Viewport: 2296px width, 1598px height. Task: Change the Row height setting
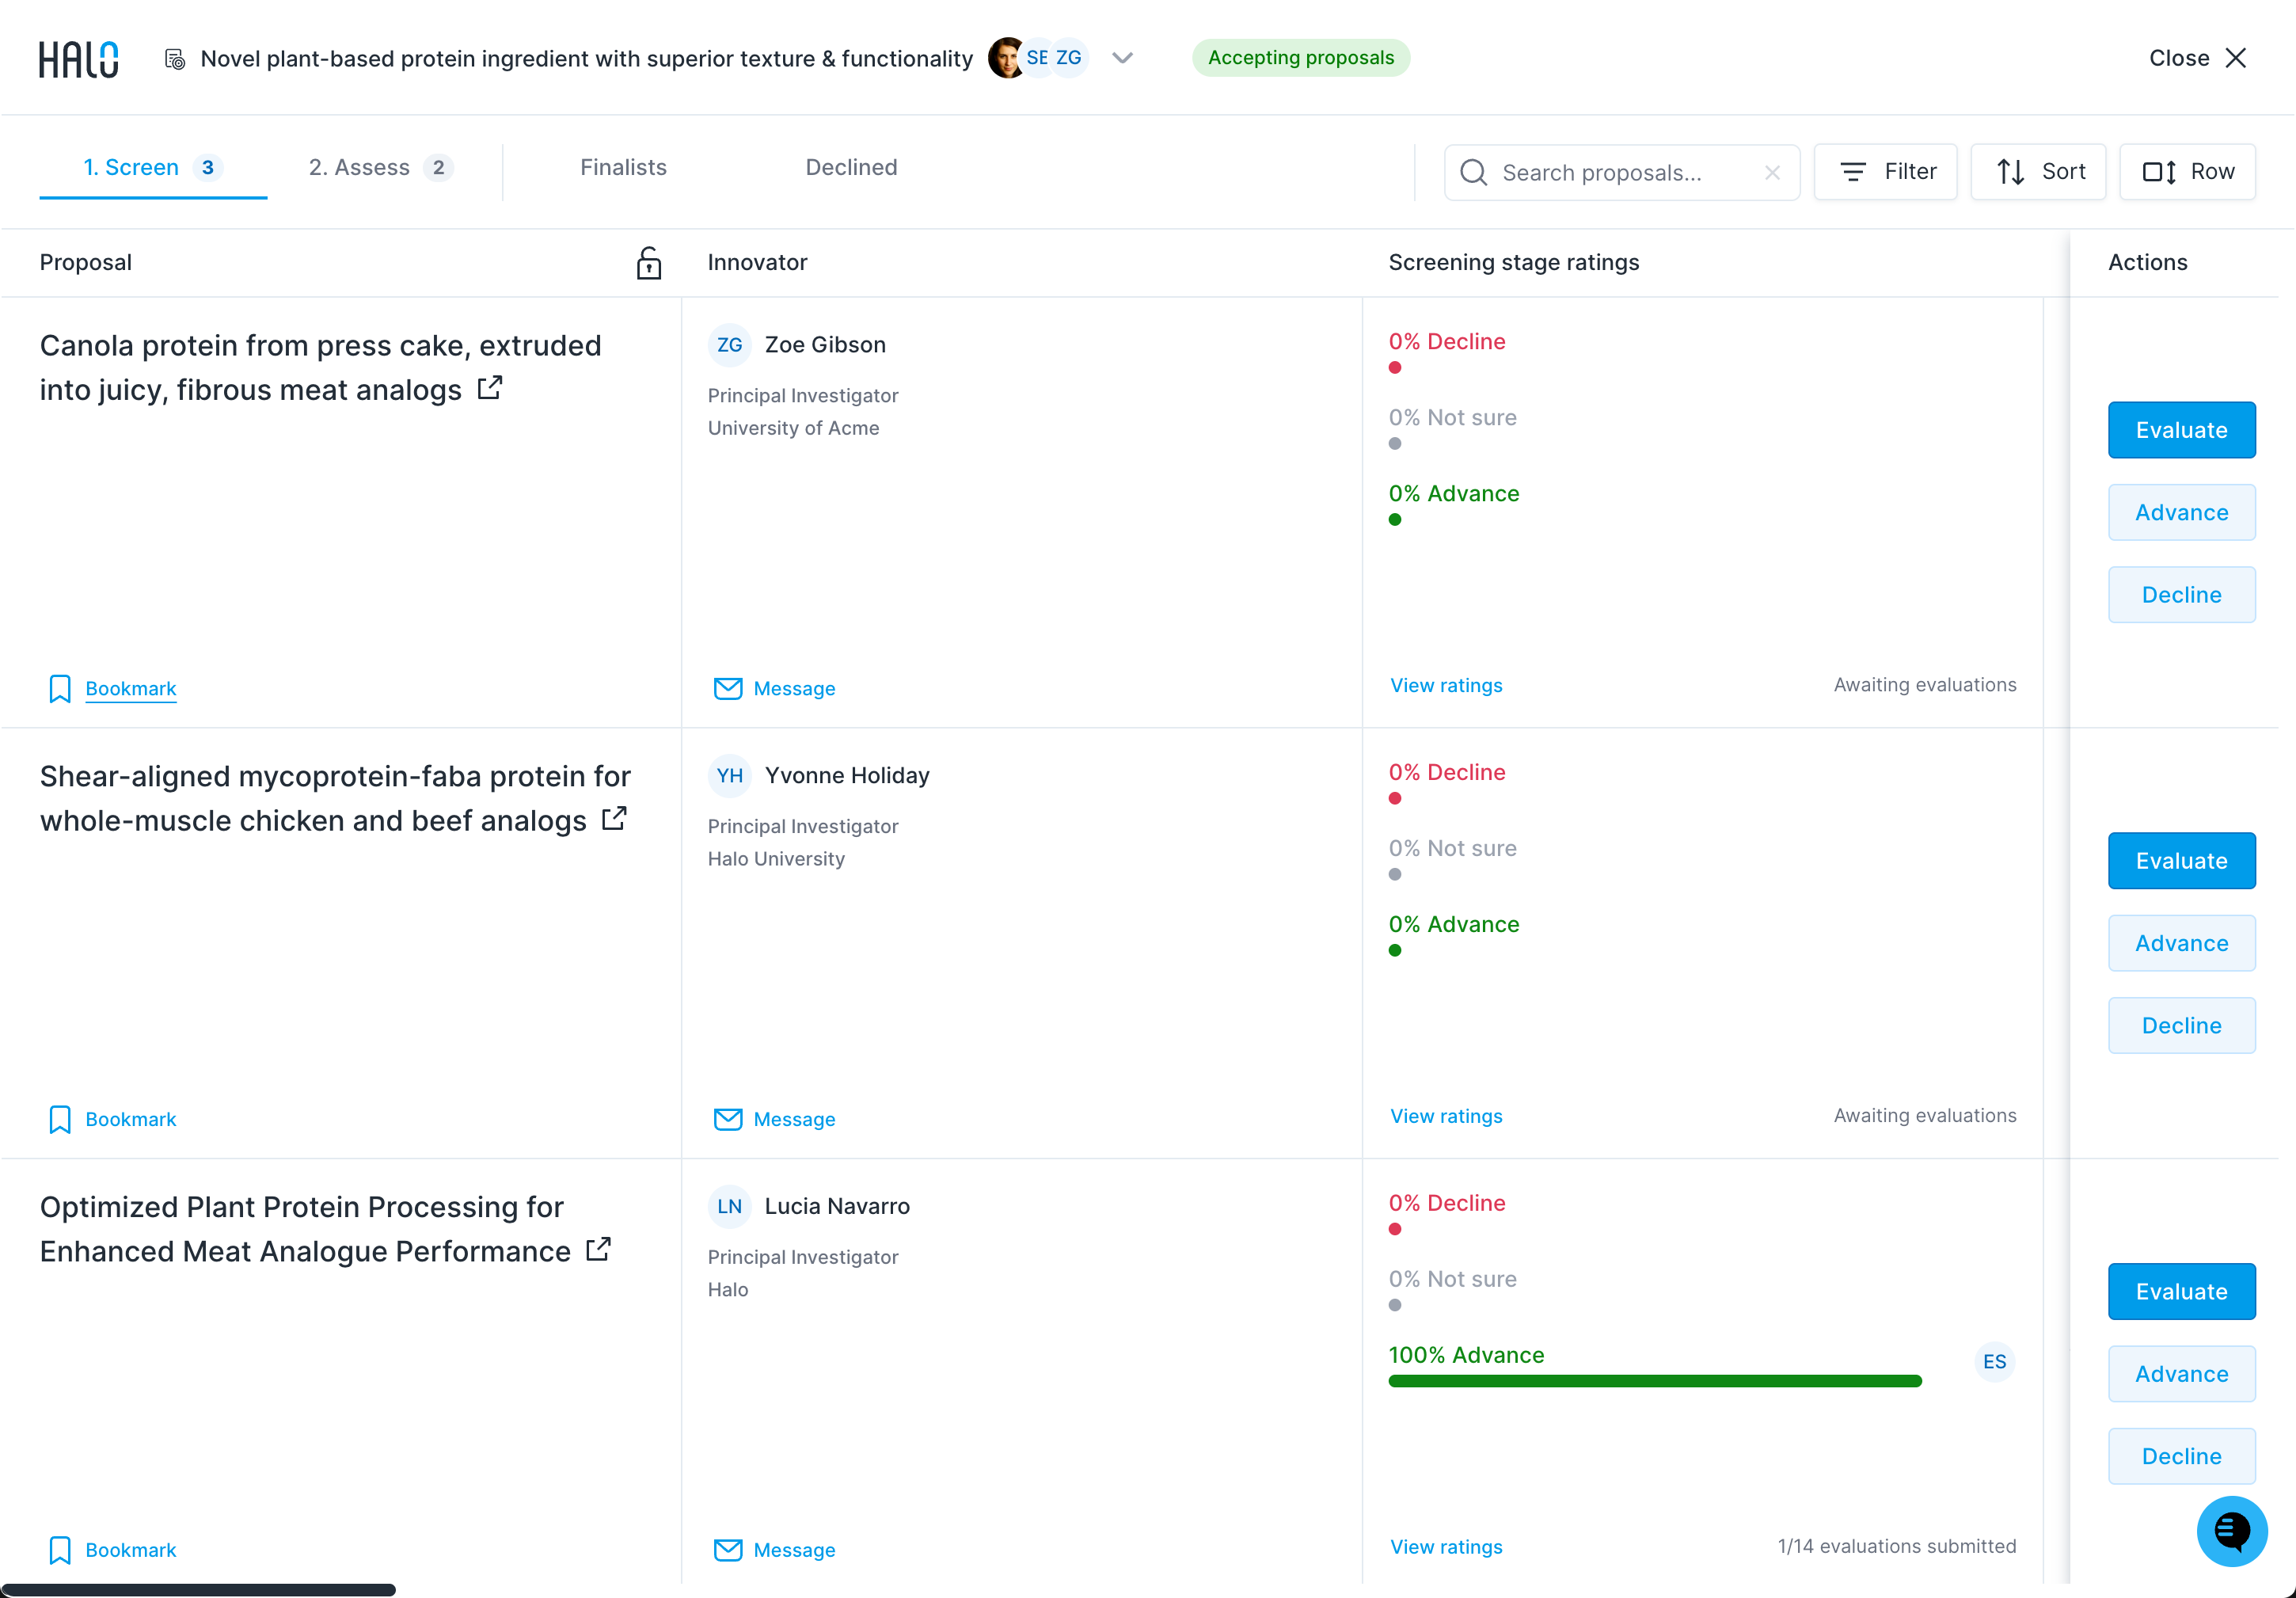point(2187,172)
